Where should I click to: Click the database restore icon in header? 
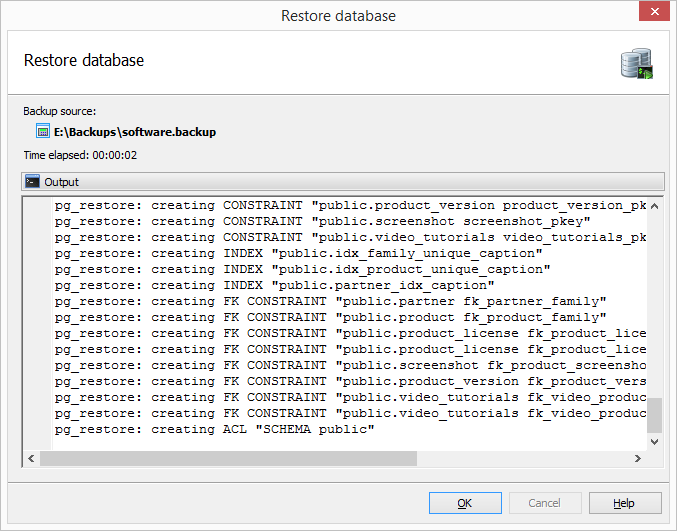coord(636,62)
